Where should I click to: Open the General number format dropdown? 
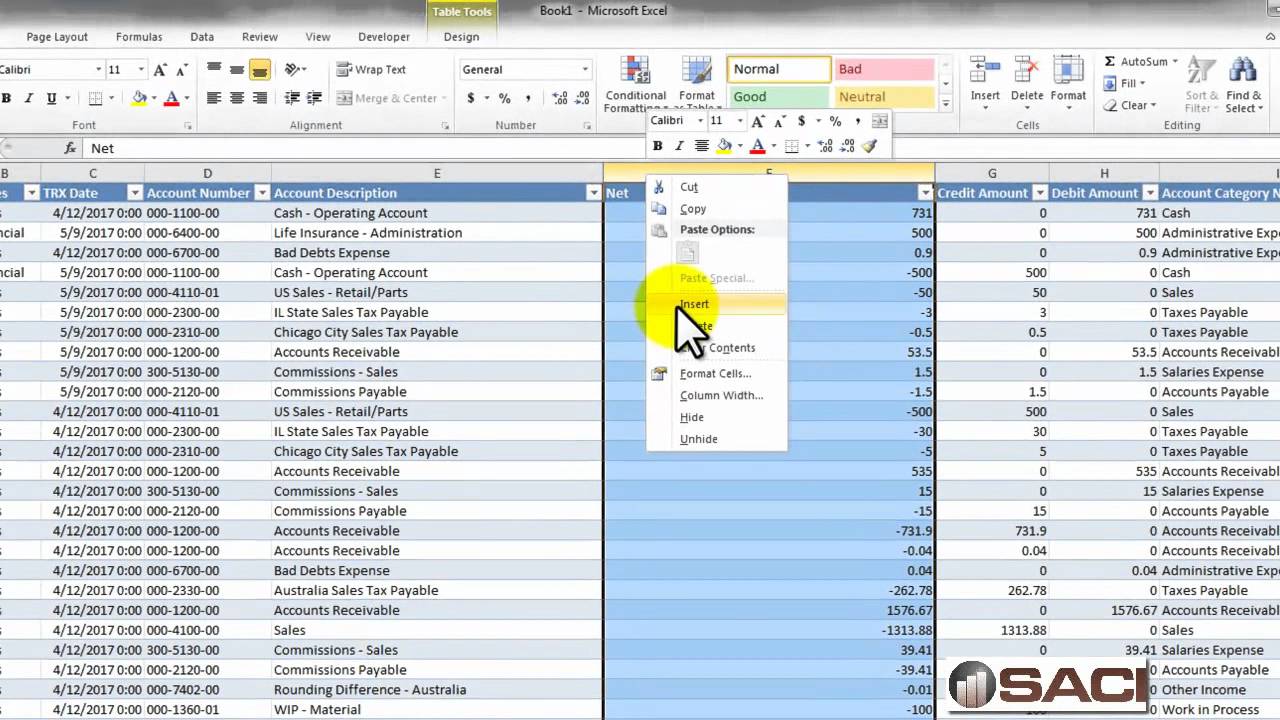tap(585, 70)
